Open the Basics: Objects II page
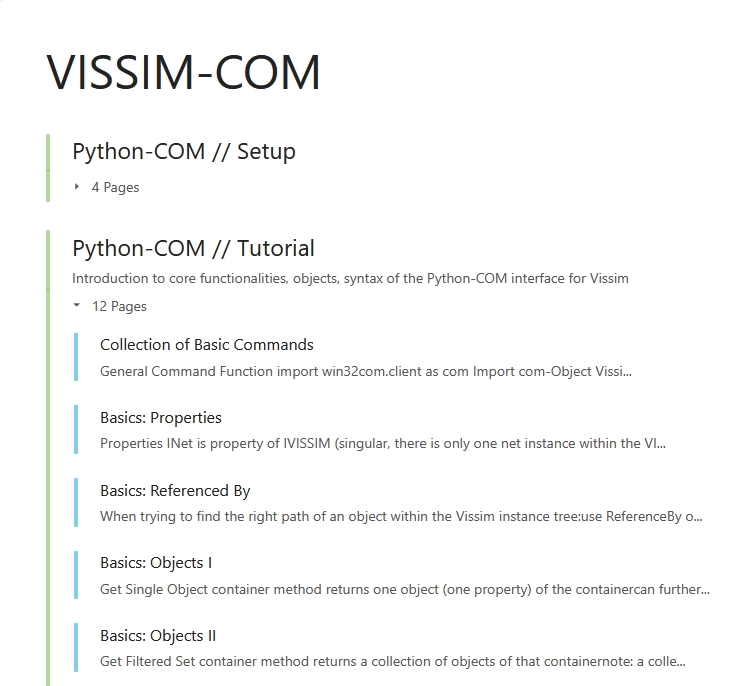The width and height of the screenshot is (733, 686). [x=158, y=636]
